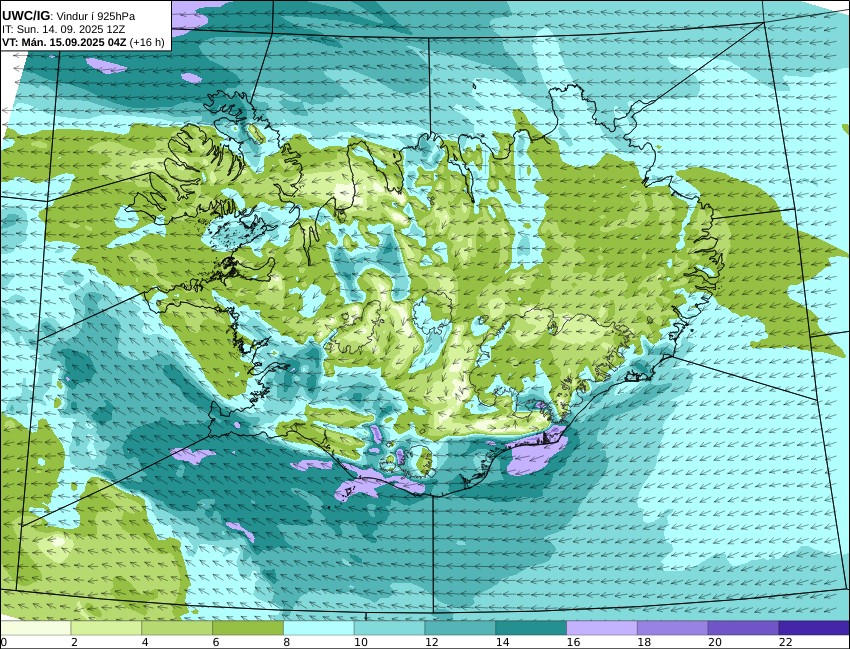Click the legend scale label '16'

(x=573, y=642)
